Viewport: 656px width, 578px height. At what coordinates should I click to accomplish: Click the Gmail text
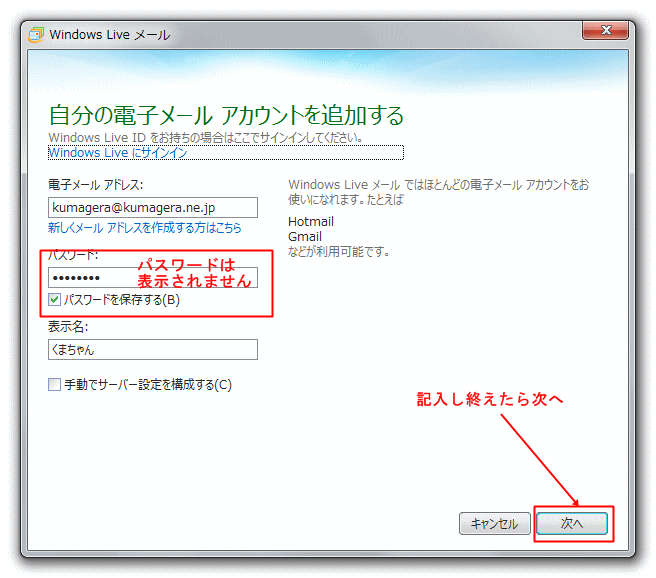(305, 237)
